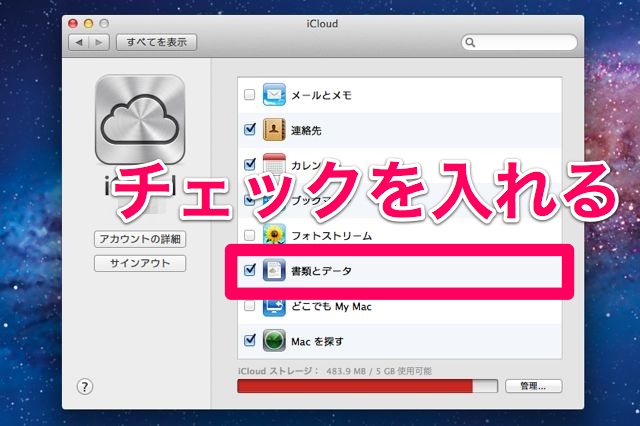Image resolution: width=640 pixels, height=426 pixels.
Task: Click the large iCloud cloud logo
Action: (140, 120)
